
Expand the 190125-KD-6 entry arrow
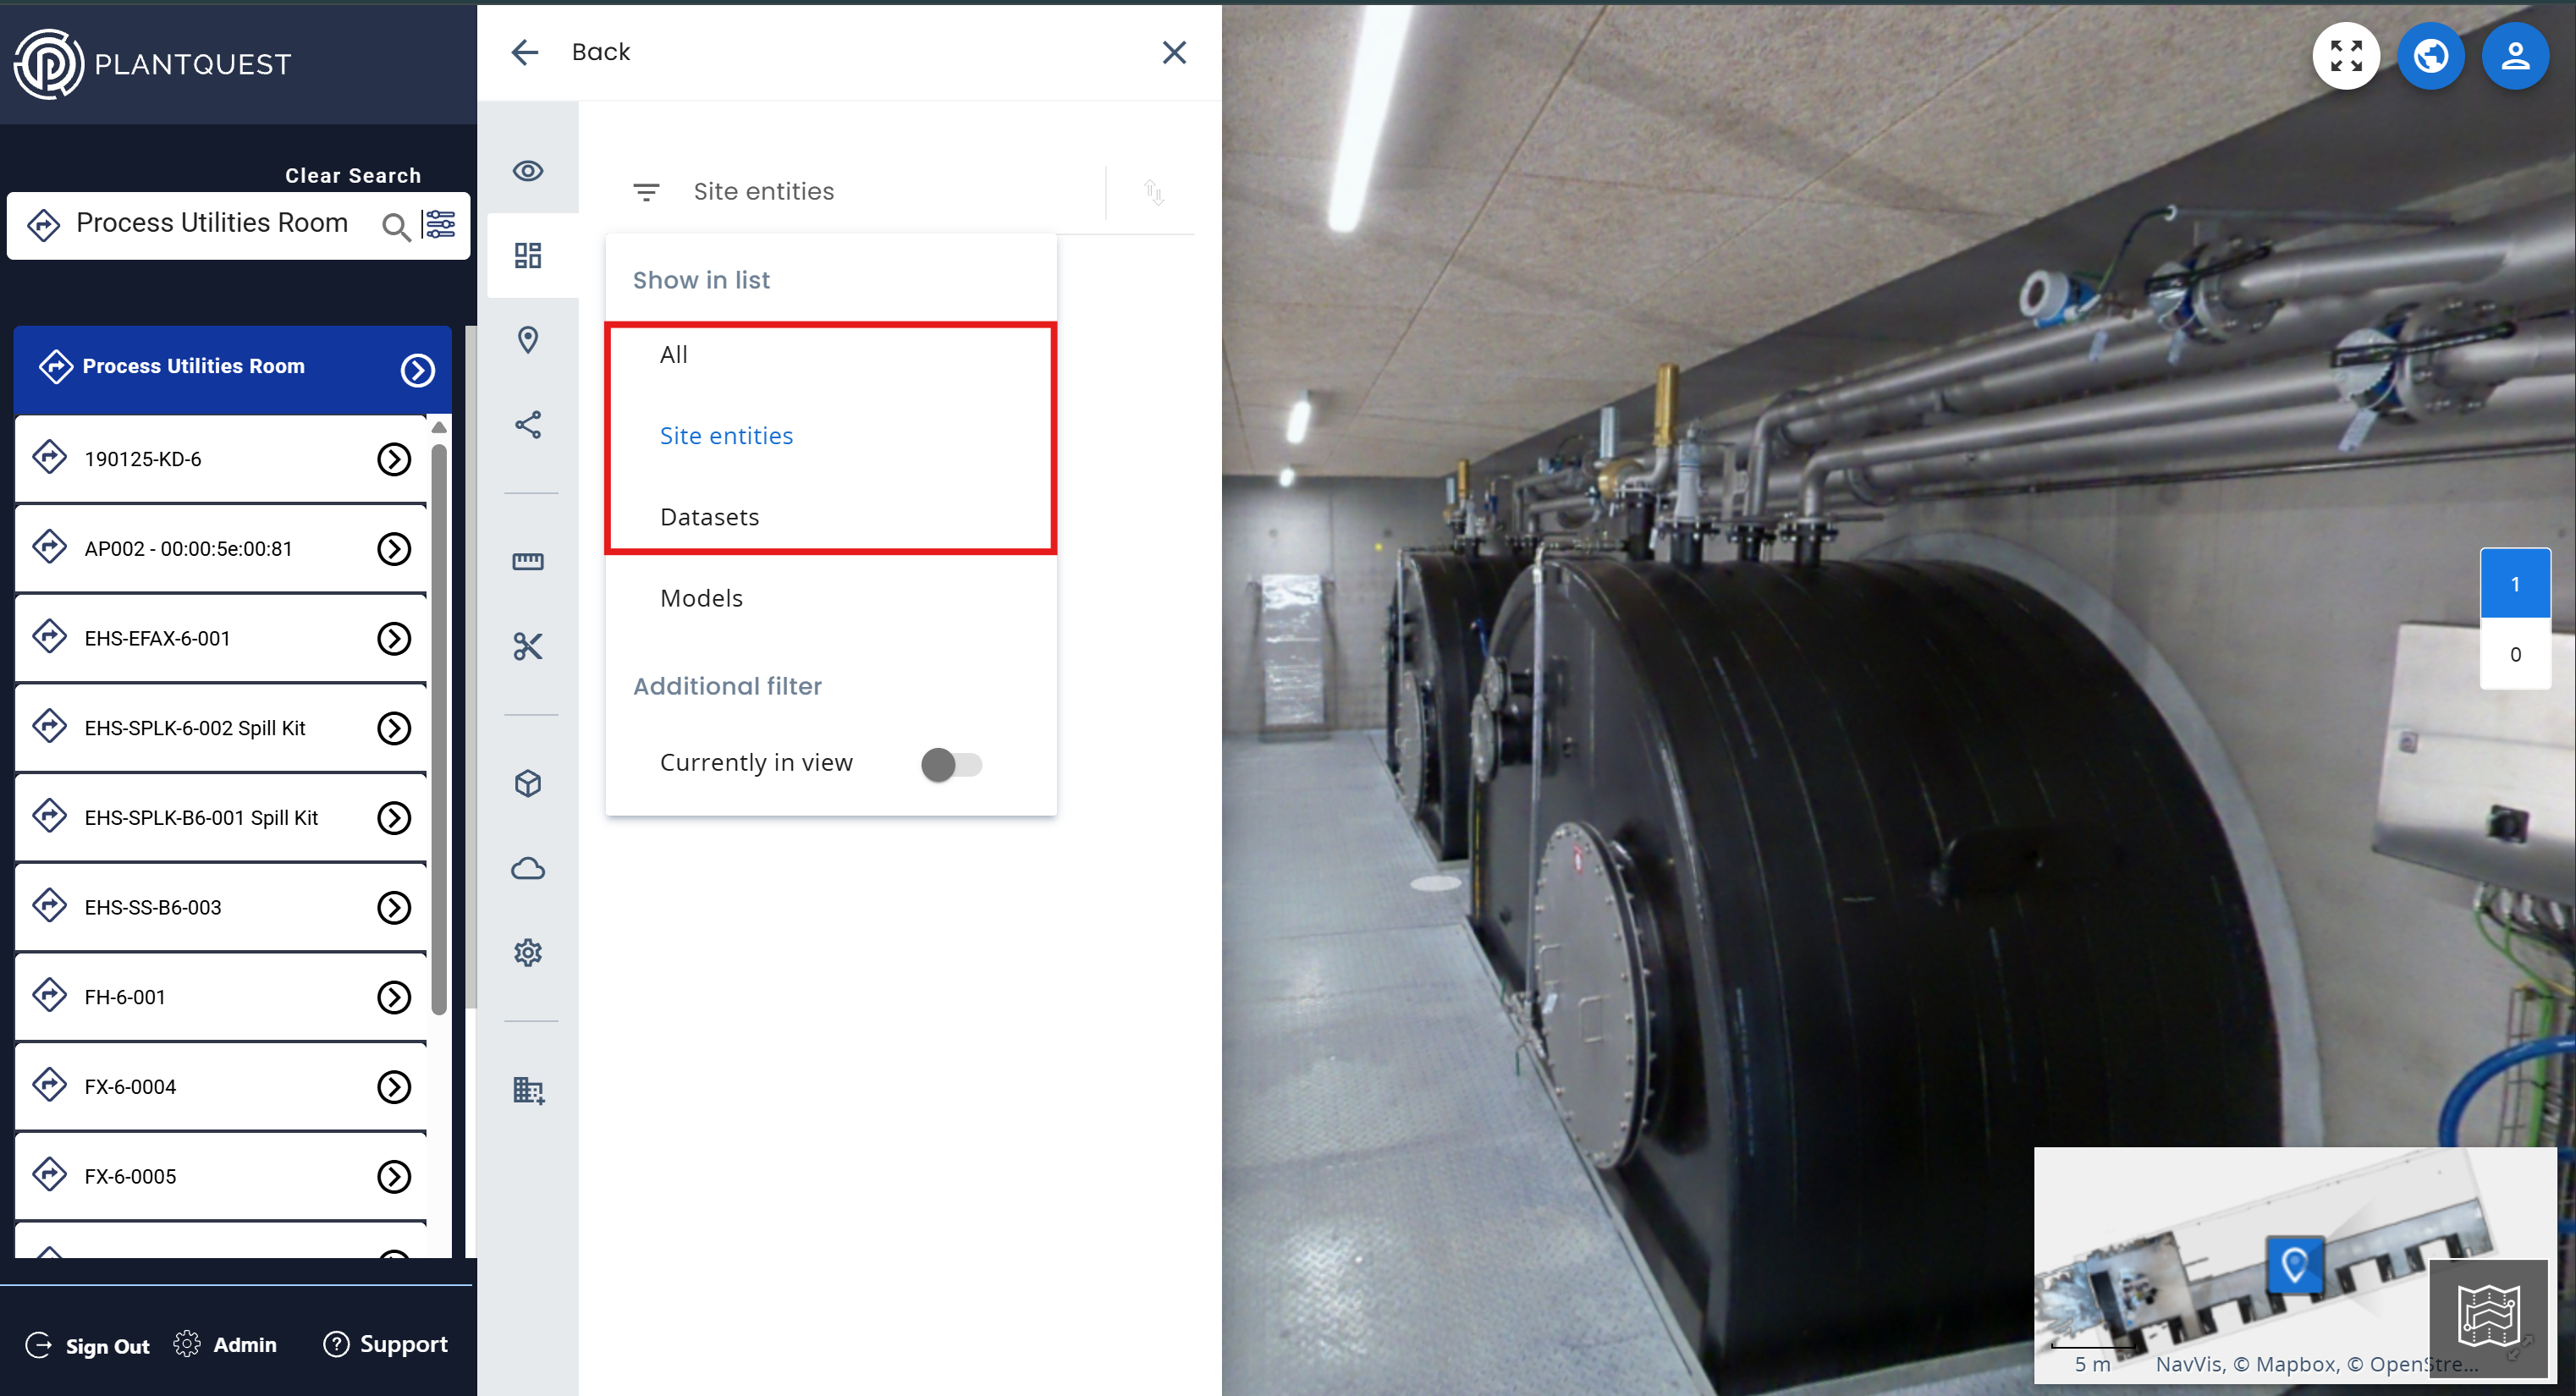pyautogui.click(x=394, y=459)
